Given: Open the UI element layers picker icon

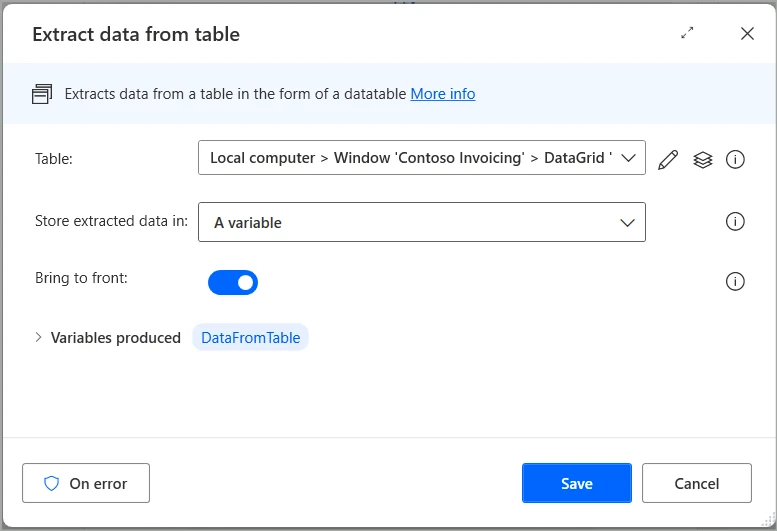Looking at the screenshot, I should click(x=703, y=159).
